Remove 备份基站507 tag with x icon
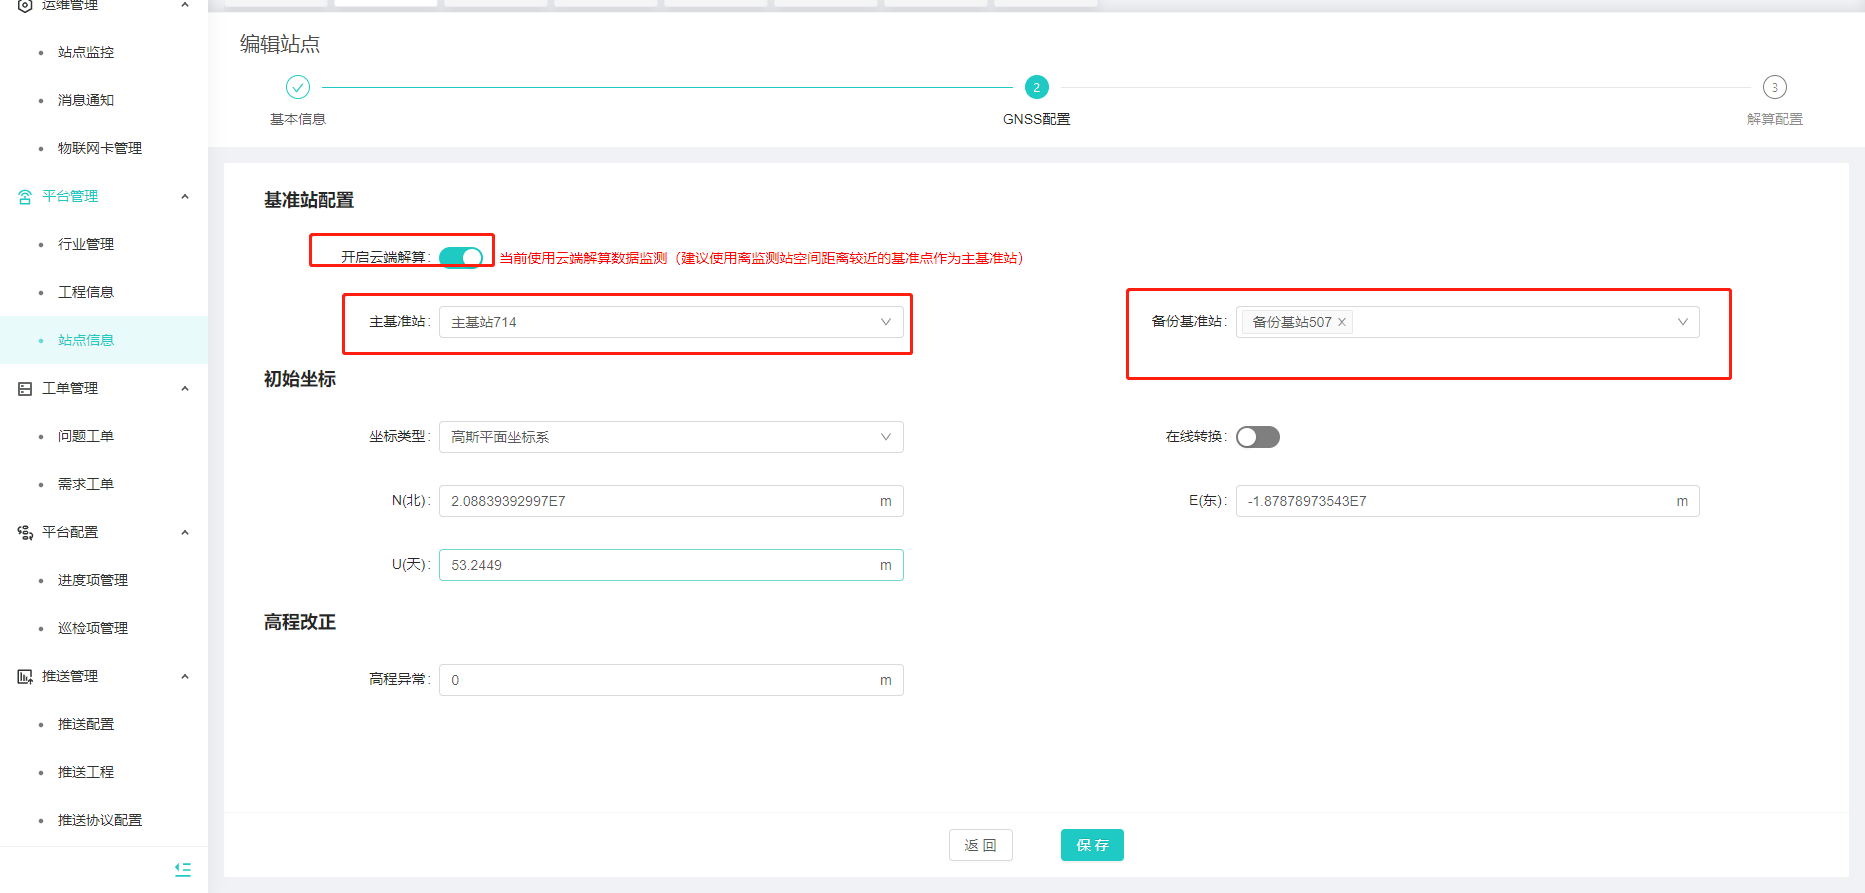The width and height of the screenshot is (1865, 893). (x=1342, y=322)
